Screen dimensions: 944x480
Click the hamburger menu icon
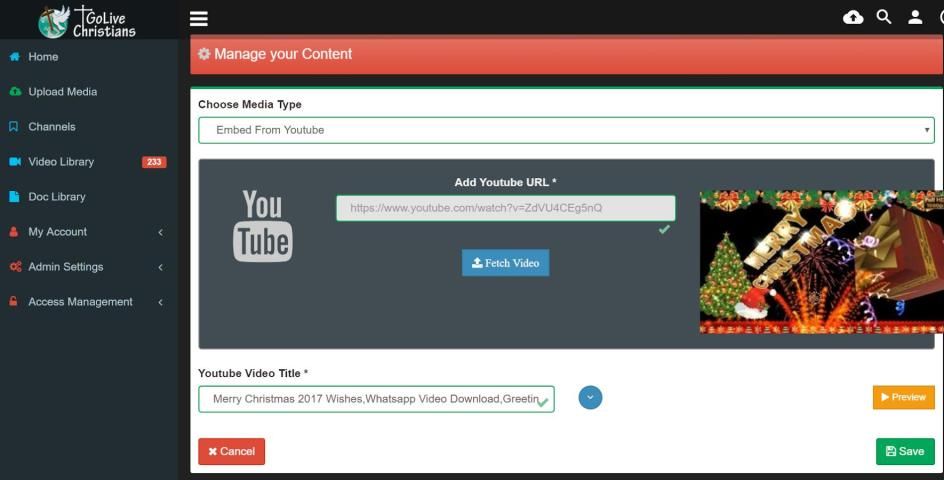point(199,18)
